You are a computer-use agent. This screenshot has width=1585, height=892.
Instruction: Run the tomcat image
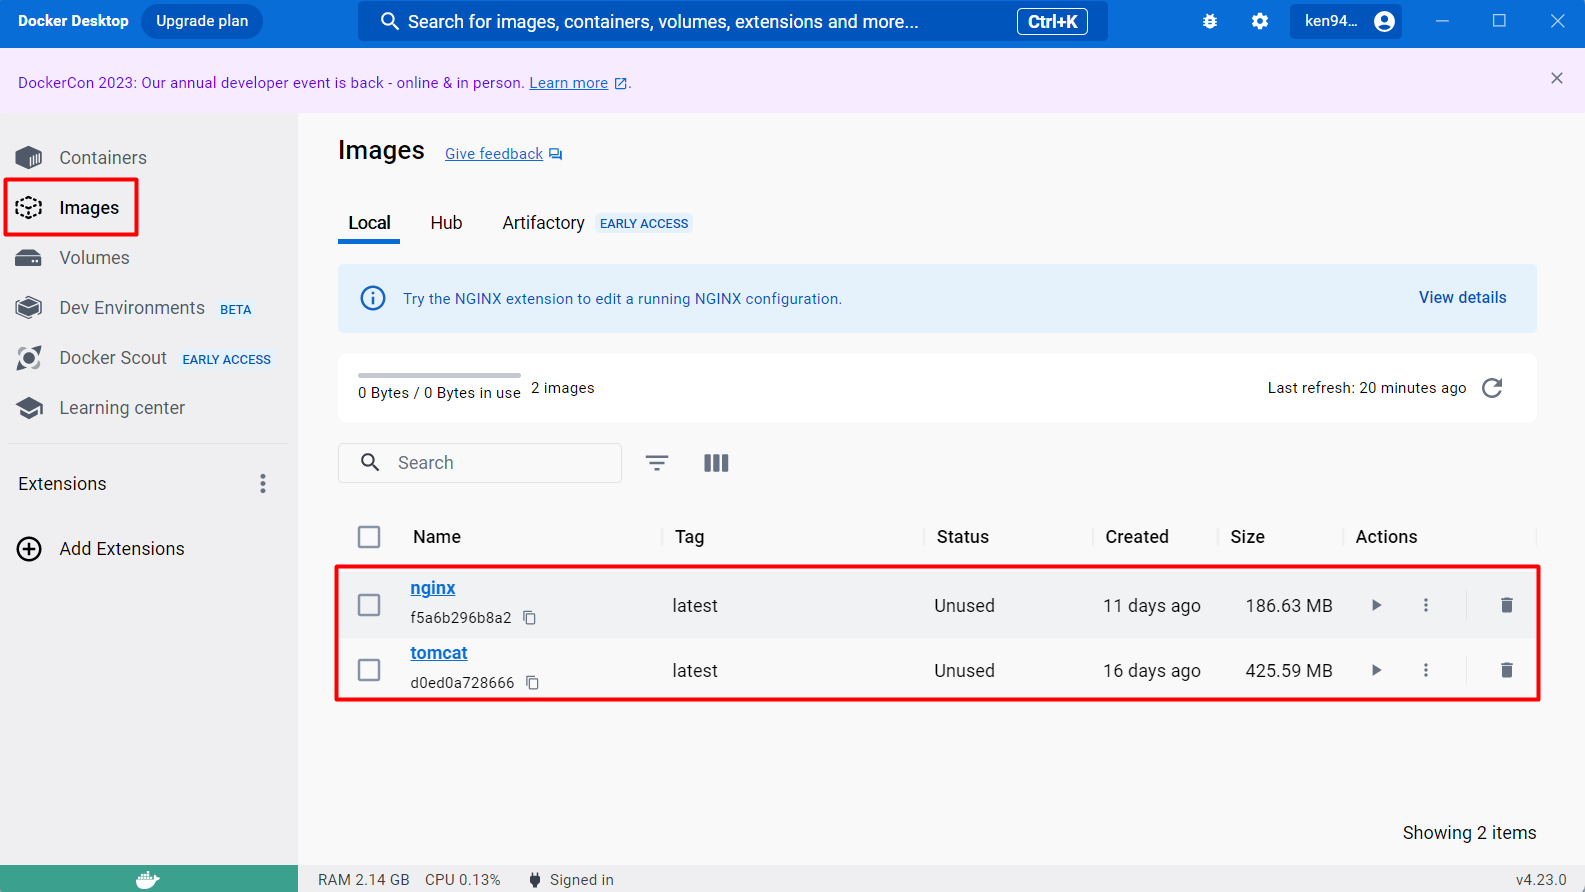(x=1377, y=670)
